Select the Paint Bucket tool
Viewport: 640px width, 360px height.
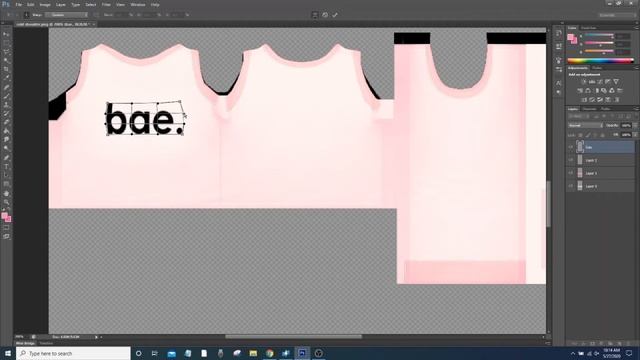(x=6, y=131)
